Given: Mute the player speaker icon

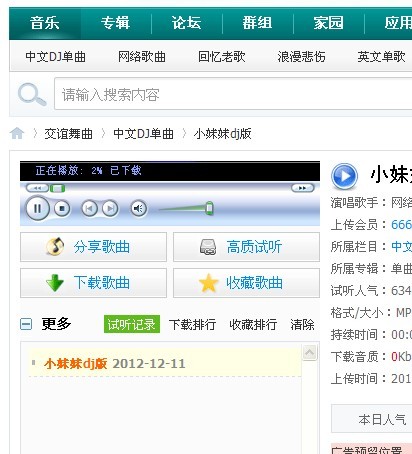Looking at the screenshot, I should [x=138, y=209].
